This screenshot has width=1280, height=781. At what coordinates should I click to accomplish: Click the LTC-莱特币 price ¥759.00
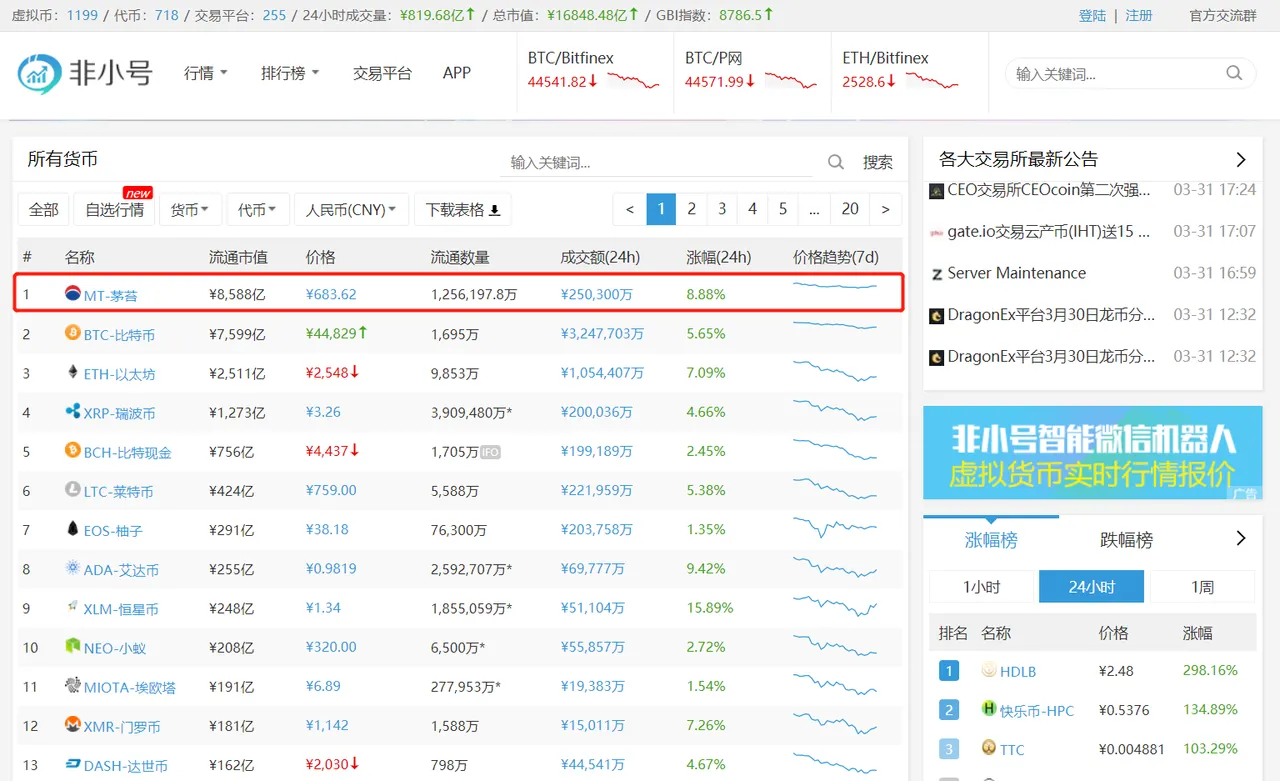tap(331, 490)
